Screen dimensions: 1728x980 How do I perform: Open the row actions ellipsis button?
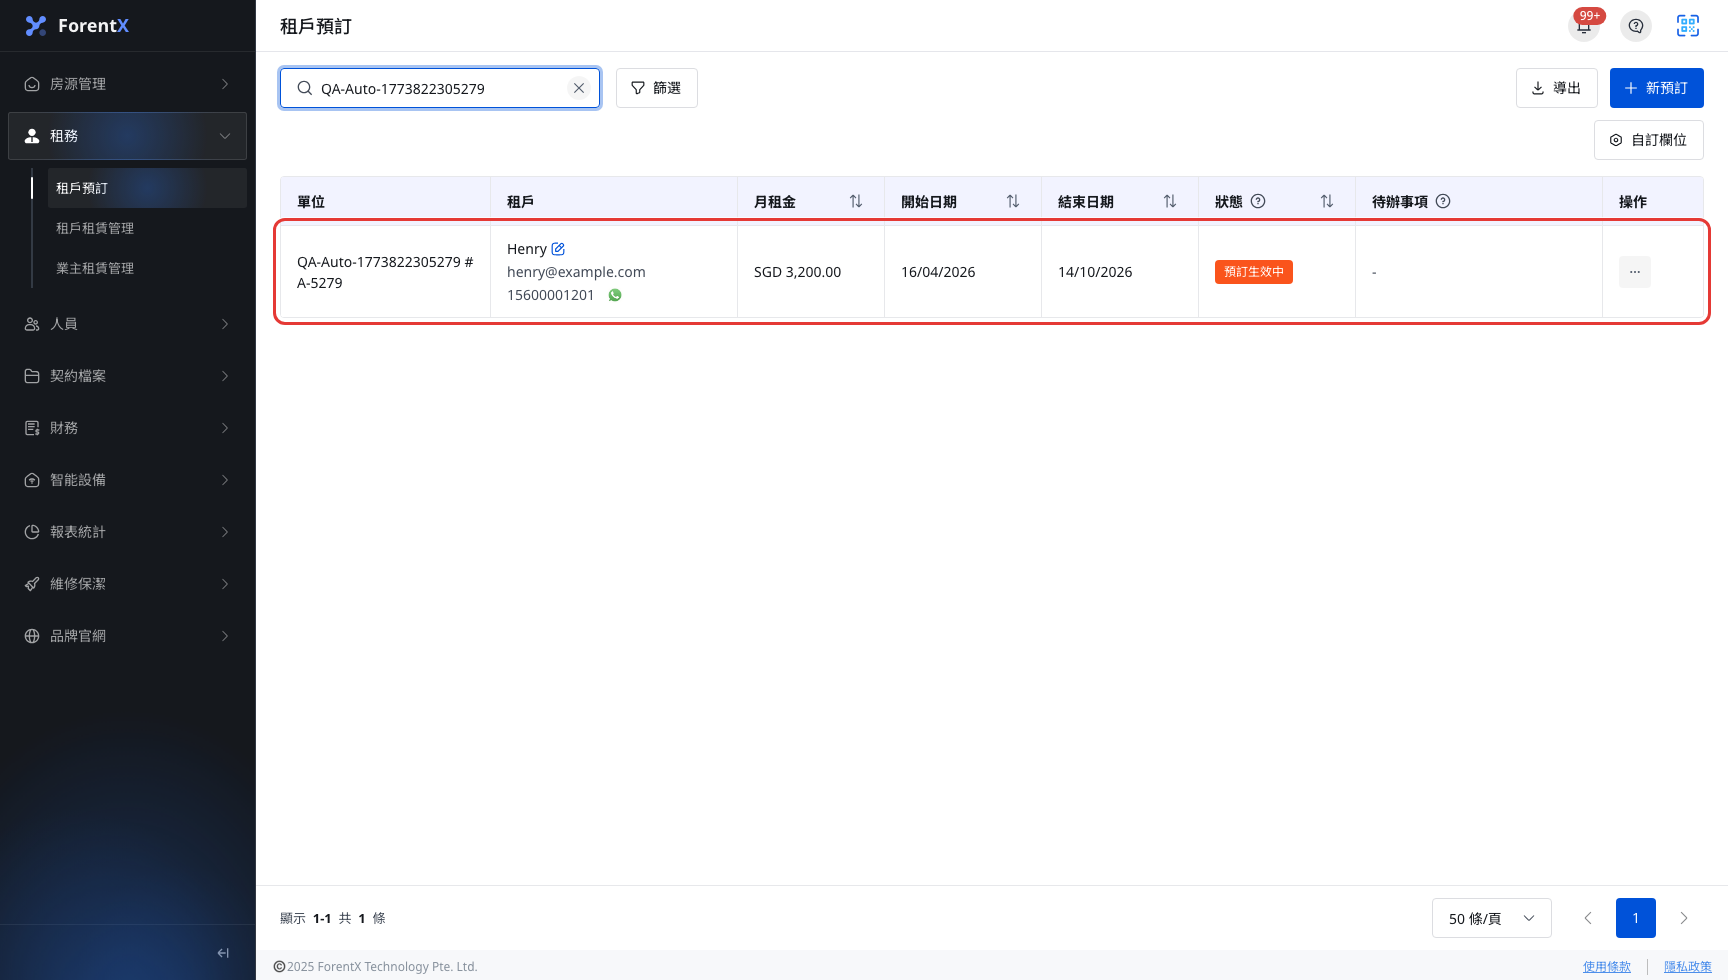tap(1635, 272)
